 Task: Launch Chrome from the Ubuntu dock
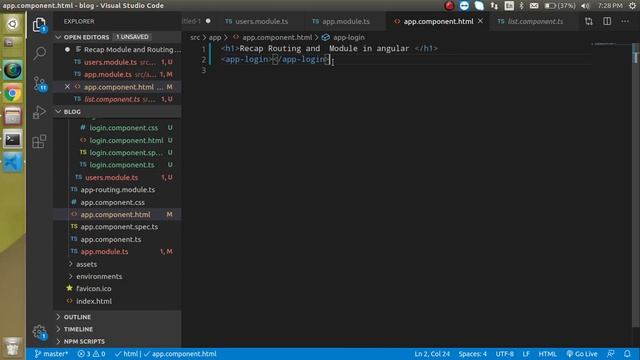tap(13, 94)
